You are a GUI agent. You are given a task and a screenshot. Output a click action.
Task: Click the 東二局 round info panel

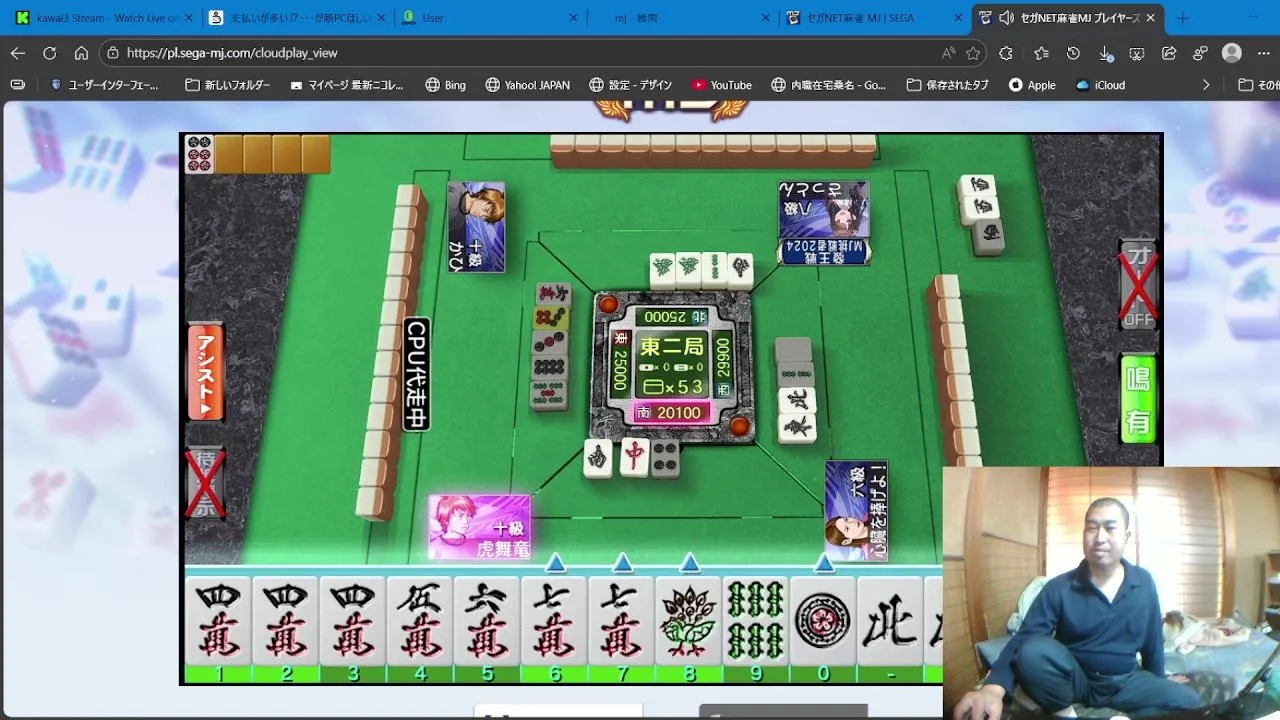coord(672,365)
